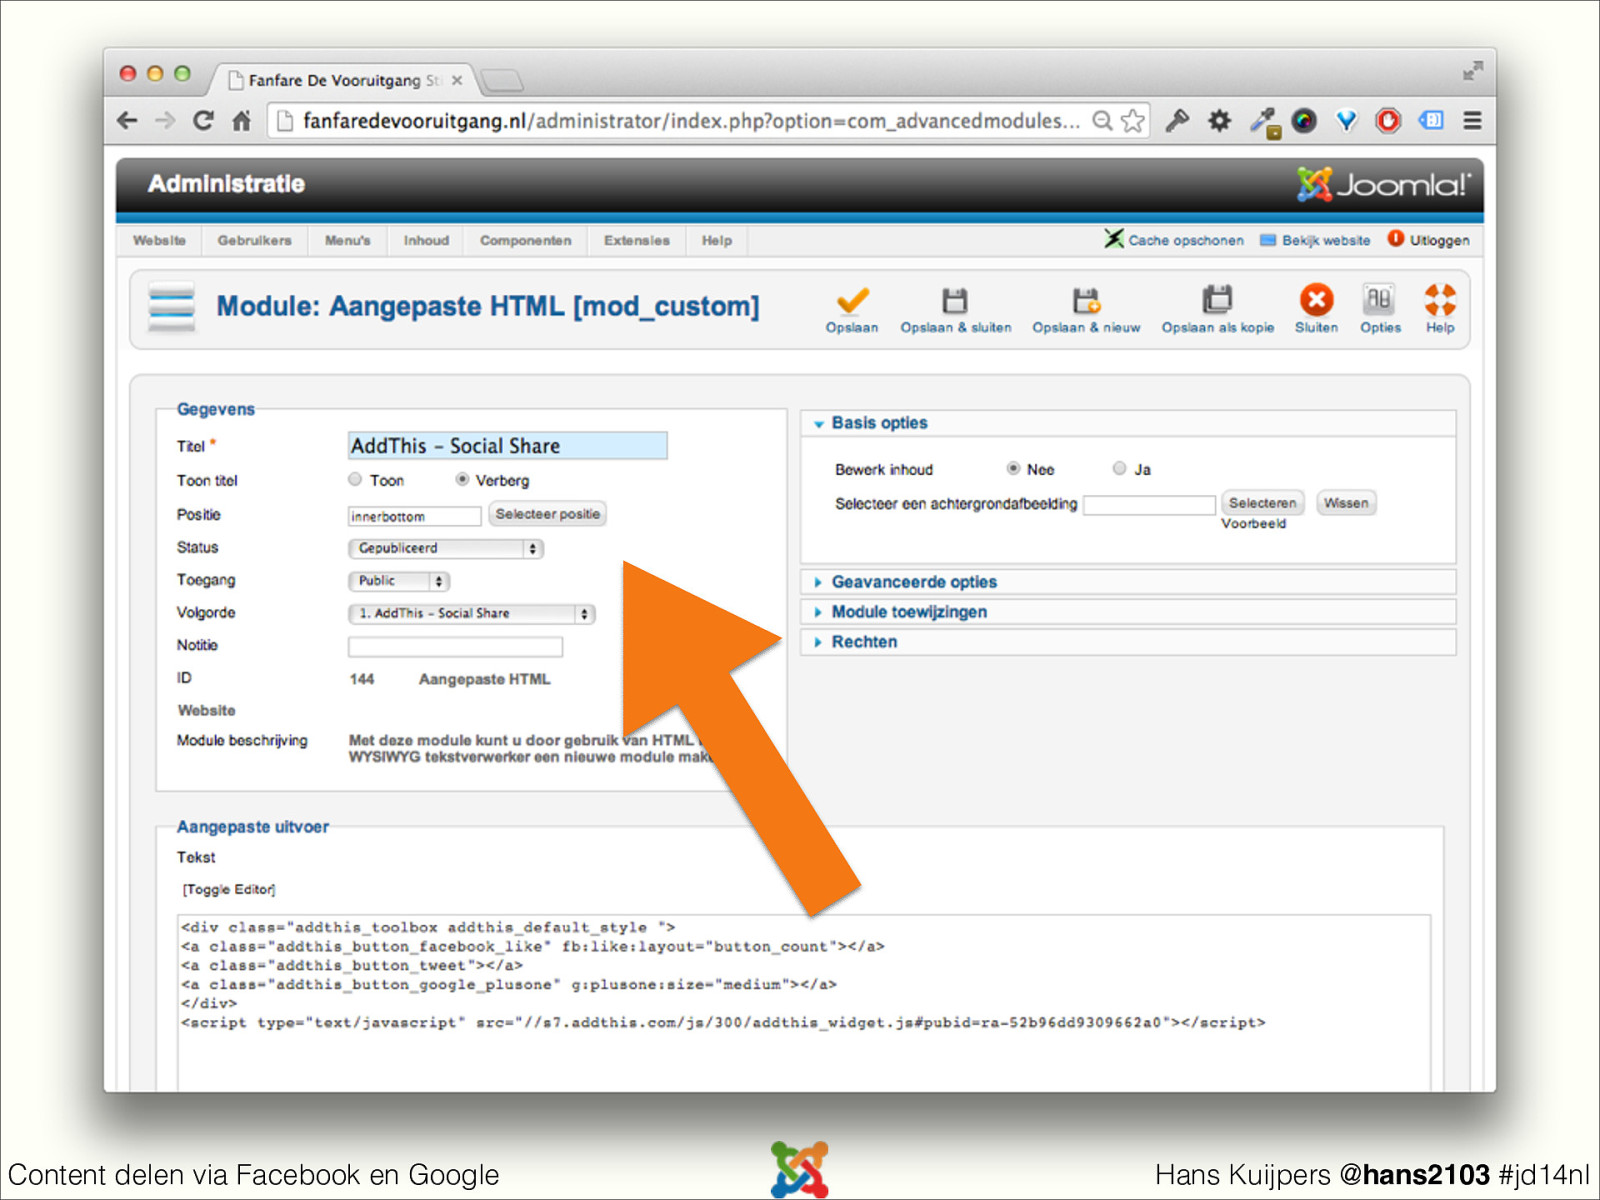The image size is (1600, 1200).
Task: Open the Extensies menu
Action: 636,240
